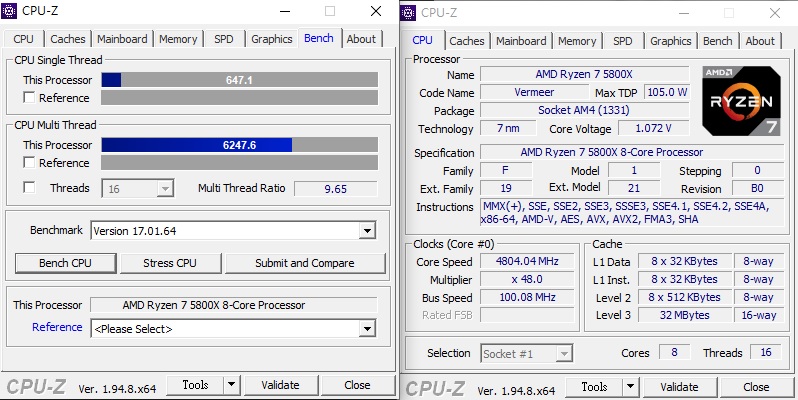This screenshot has width=798, height=400.
Task: Open Mainboard tab in right window
Action: coord(521,41)
